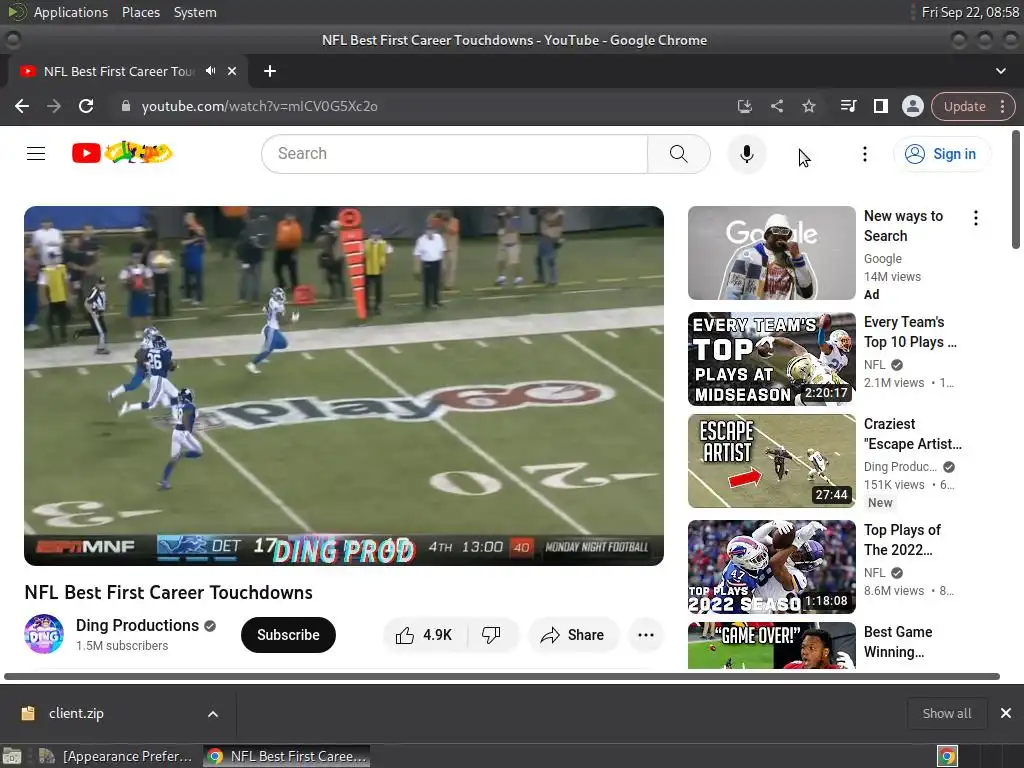Open the YouTube hamburger guide menu
The height and width of the screenshot is (768, 1024).
pyautogui.click(x=36, y=153)
